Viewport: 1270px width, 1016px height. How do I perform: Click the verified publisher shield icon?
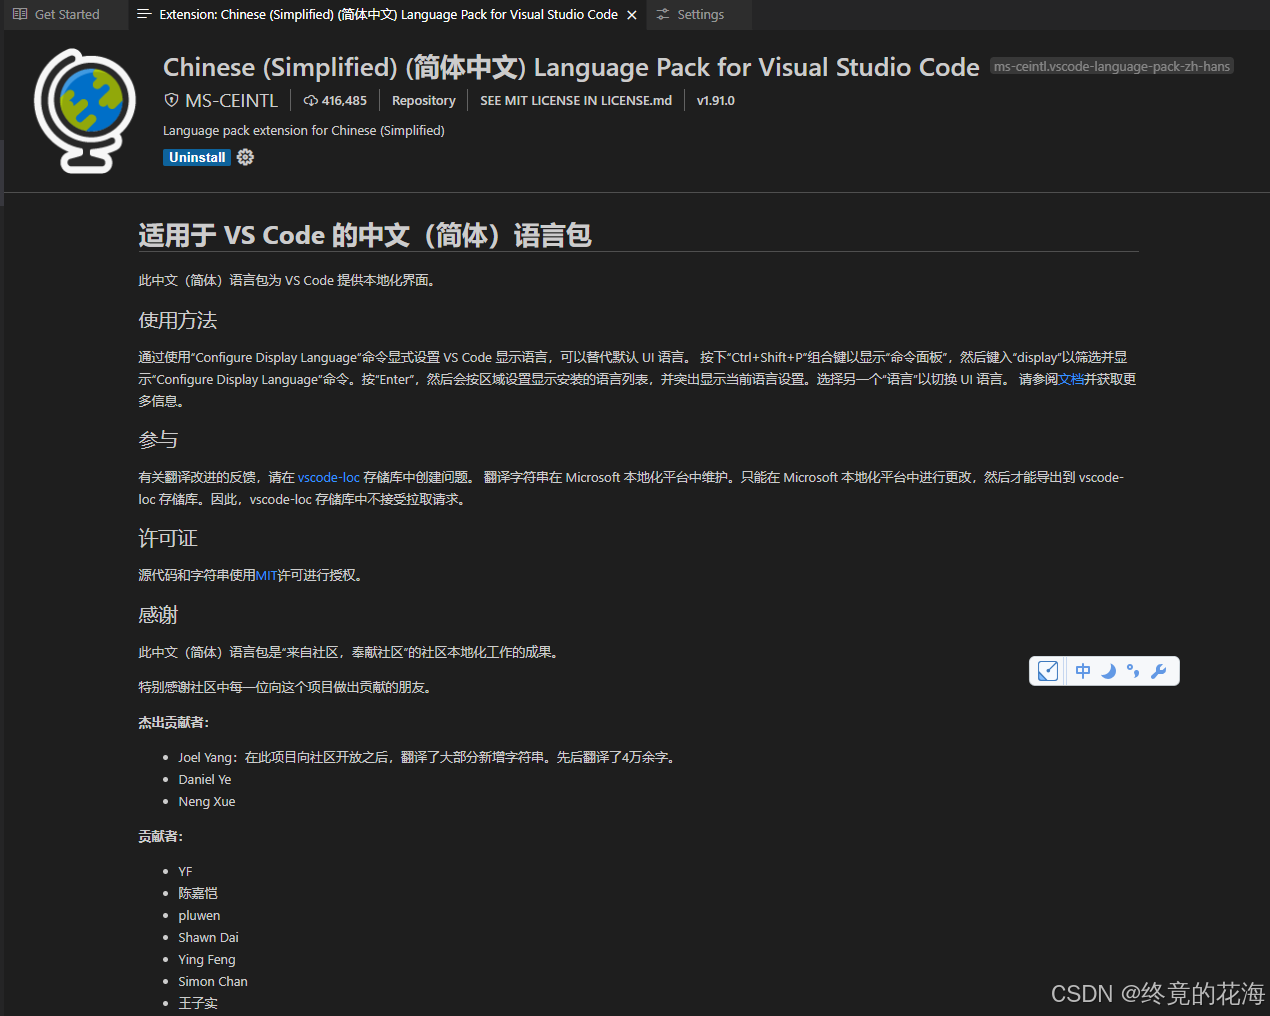point(171,101)
